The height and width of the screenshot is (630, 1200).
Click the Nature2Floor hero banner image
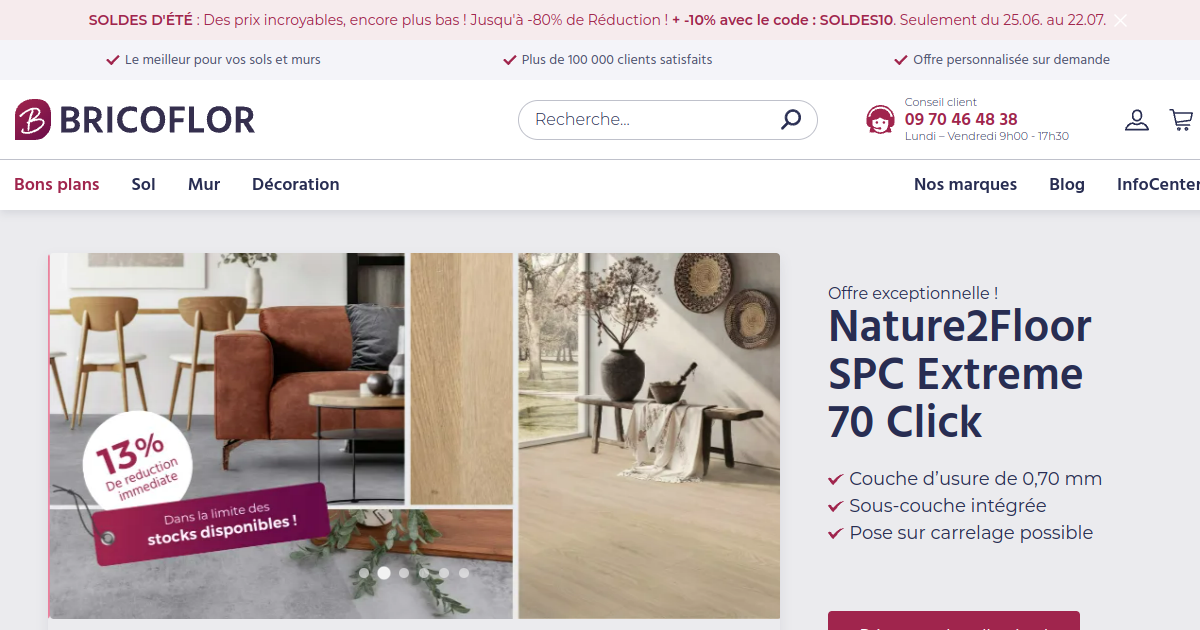[x=414, y=436]
